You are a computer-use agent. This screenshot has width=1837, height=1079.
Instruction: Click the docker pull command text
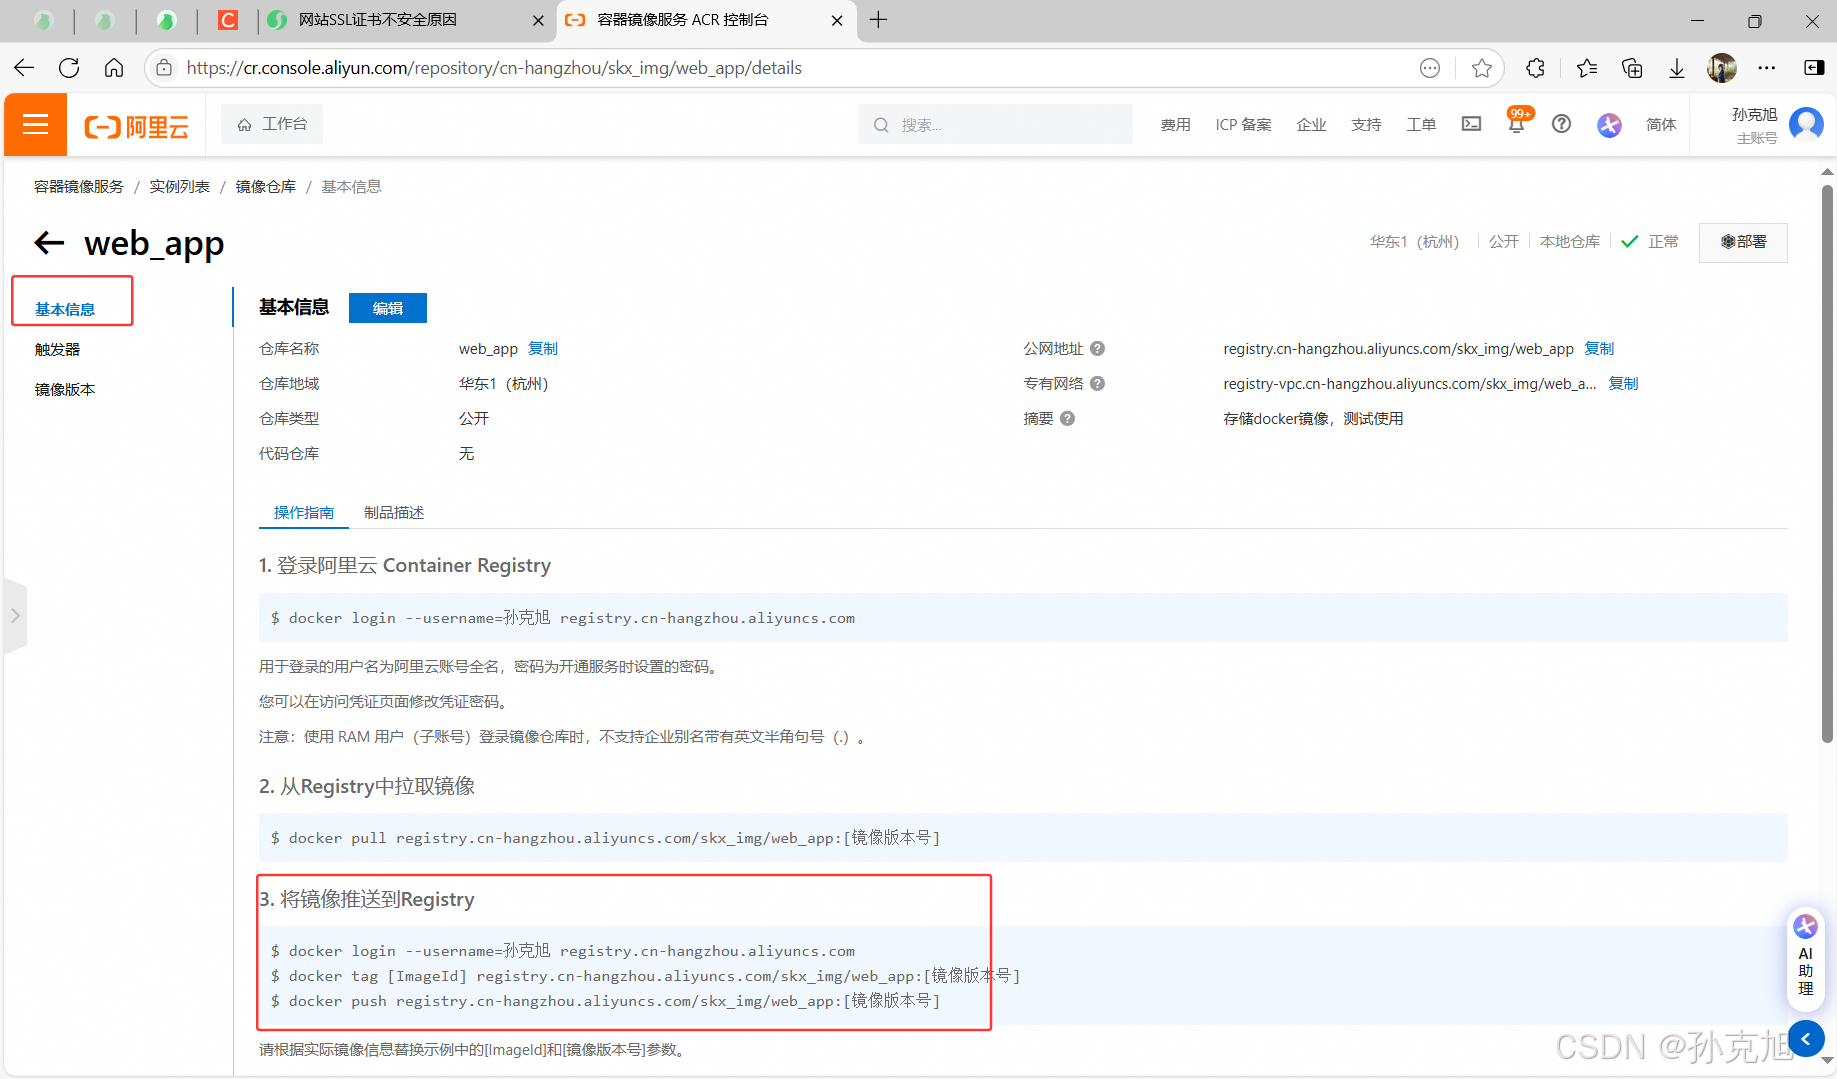(x=605, y=838)
